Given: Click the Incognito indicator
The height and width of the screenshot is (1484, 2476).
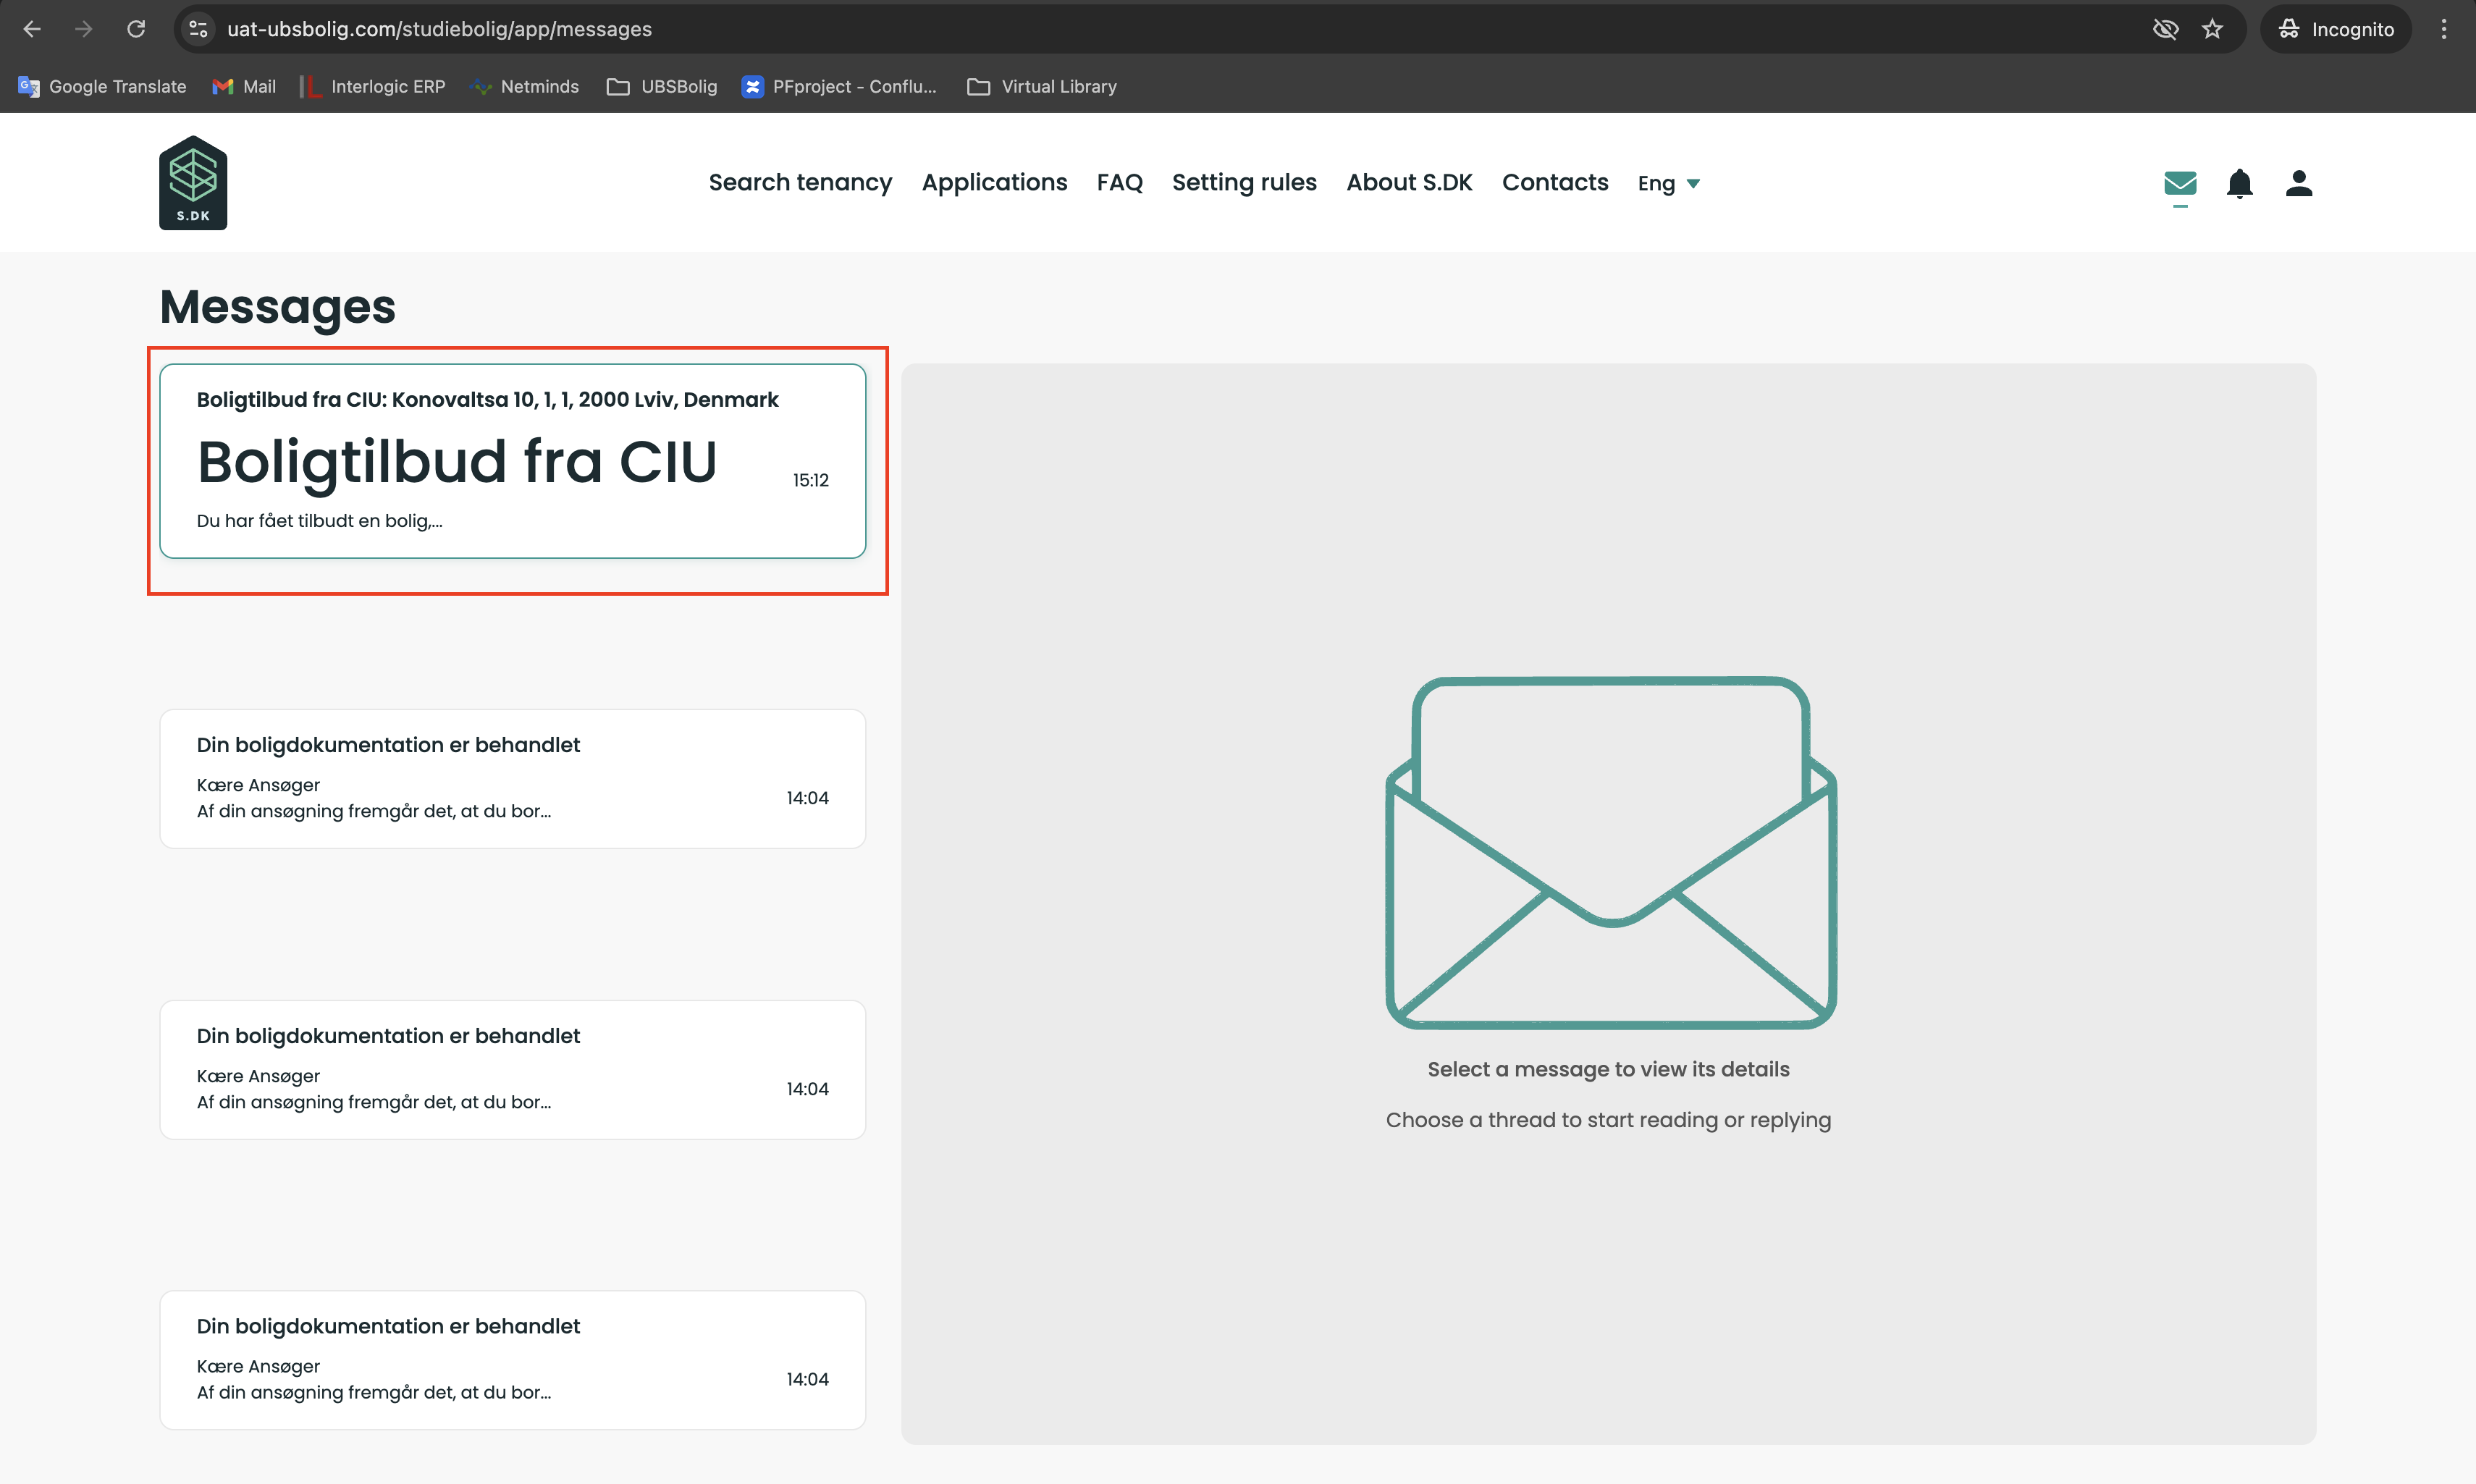Looking at the screenshot, I should click(x=2336, y=29).
